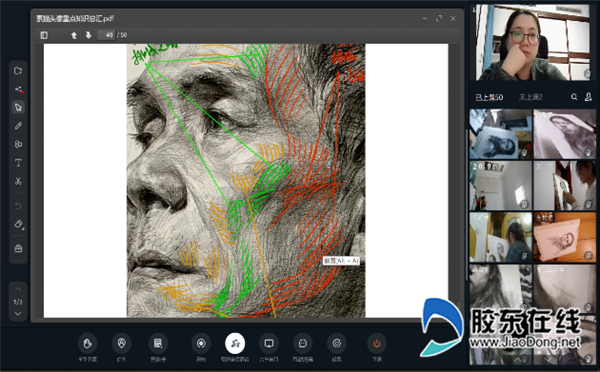This screenshot has height=372, width=600.
Task: Click the page number field showing 49
Action: click(106, 35)
